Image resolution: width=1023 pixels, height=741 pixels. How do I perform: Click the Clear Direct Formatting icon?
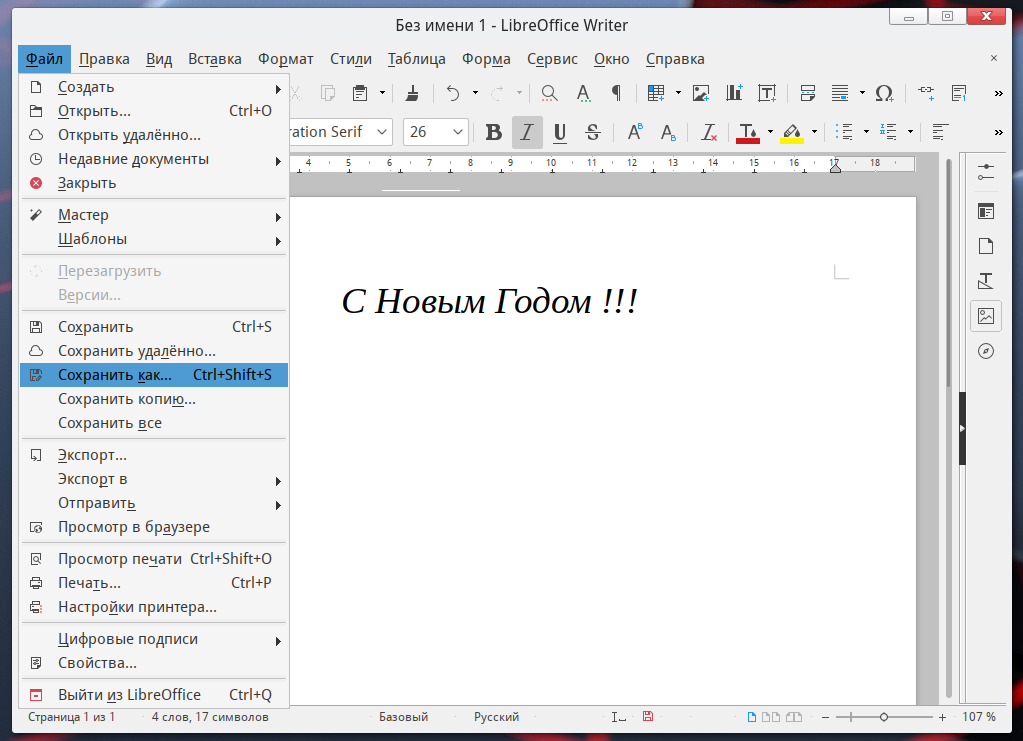[x=709, y=132]
